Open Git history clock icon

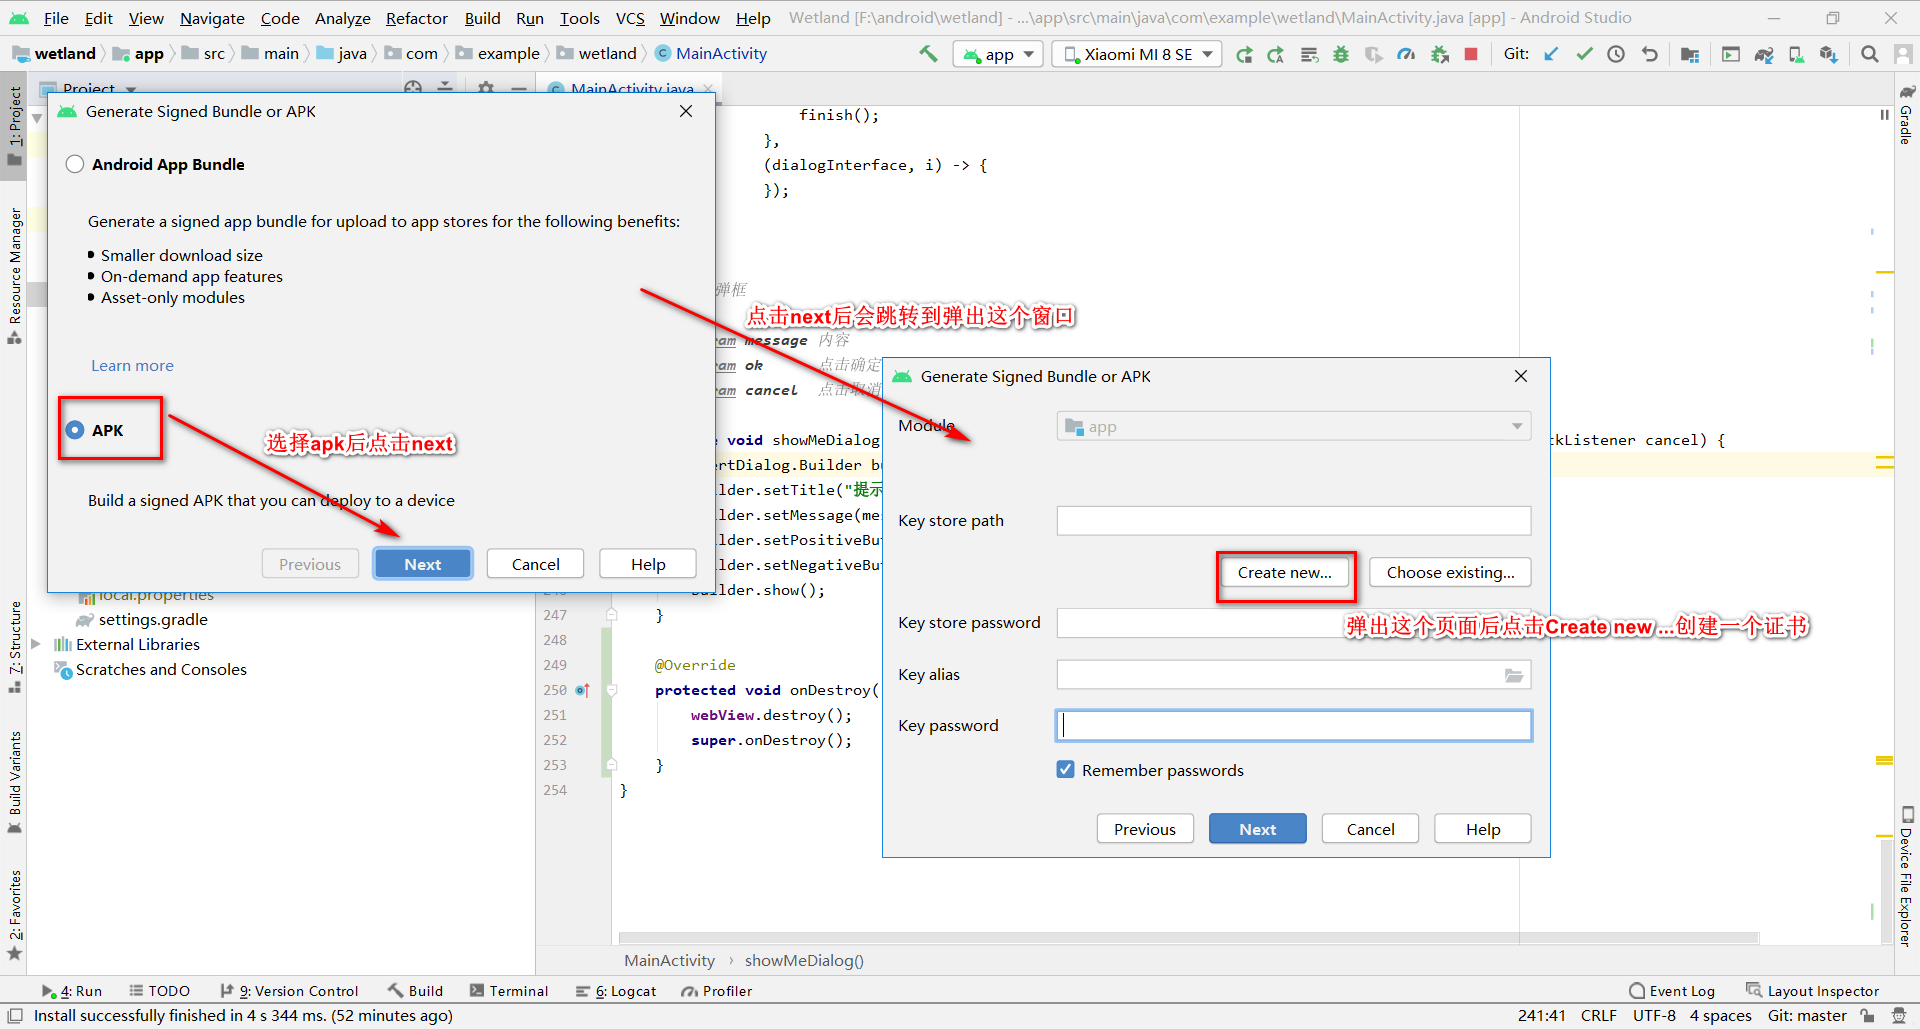coord(1616,54)
